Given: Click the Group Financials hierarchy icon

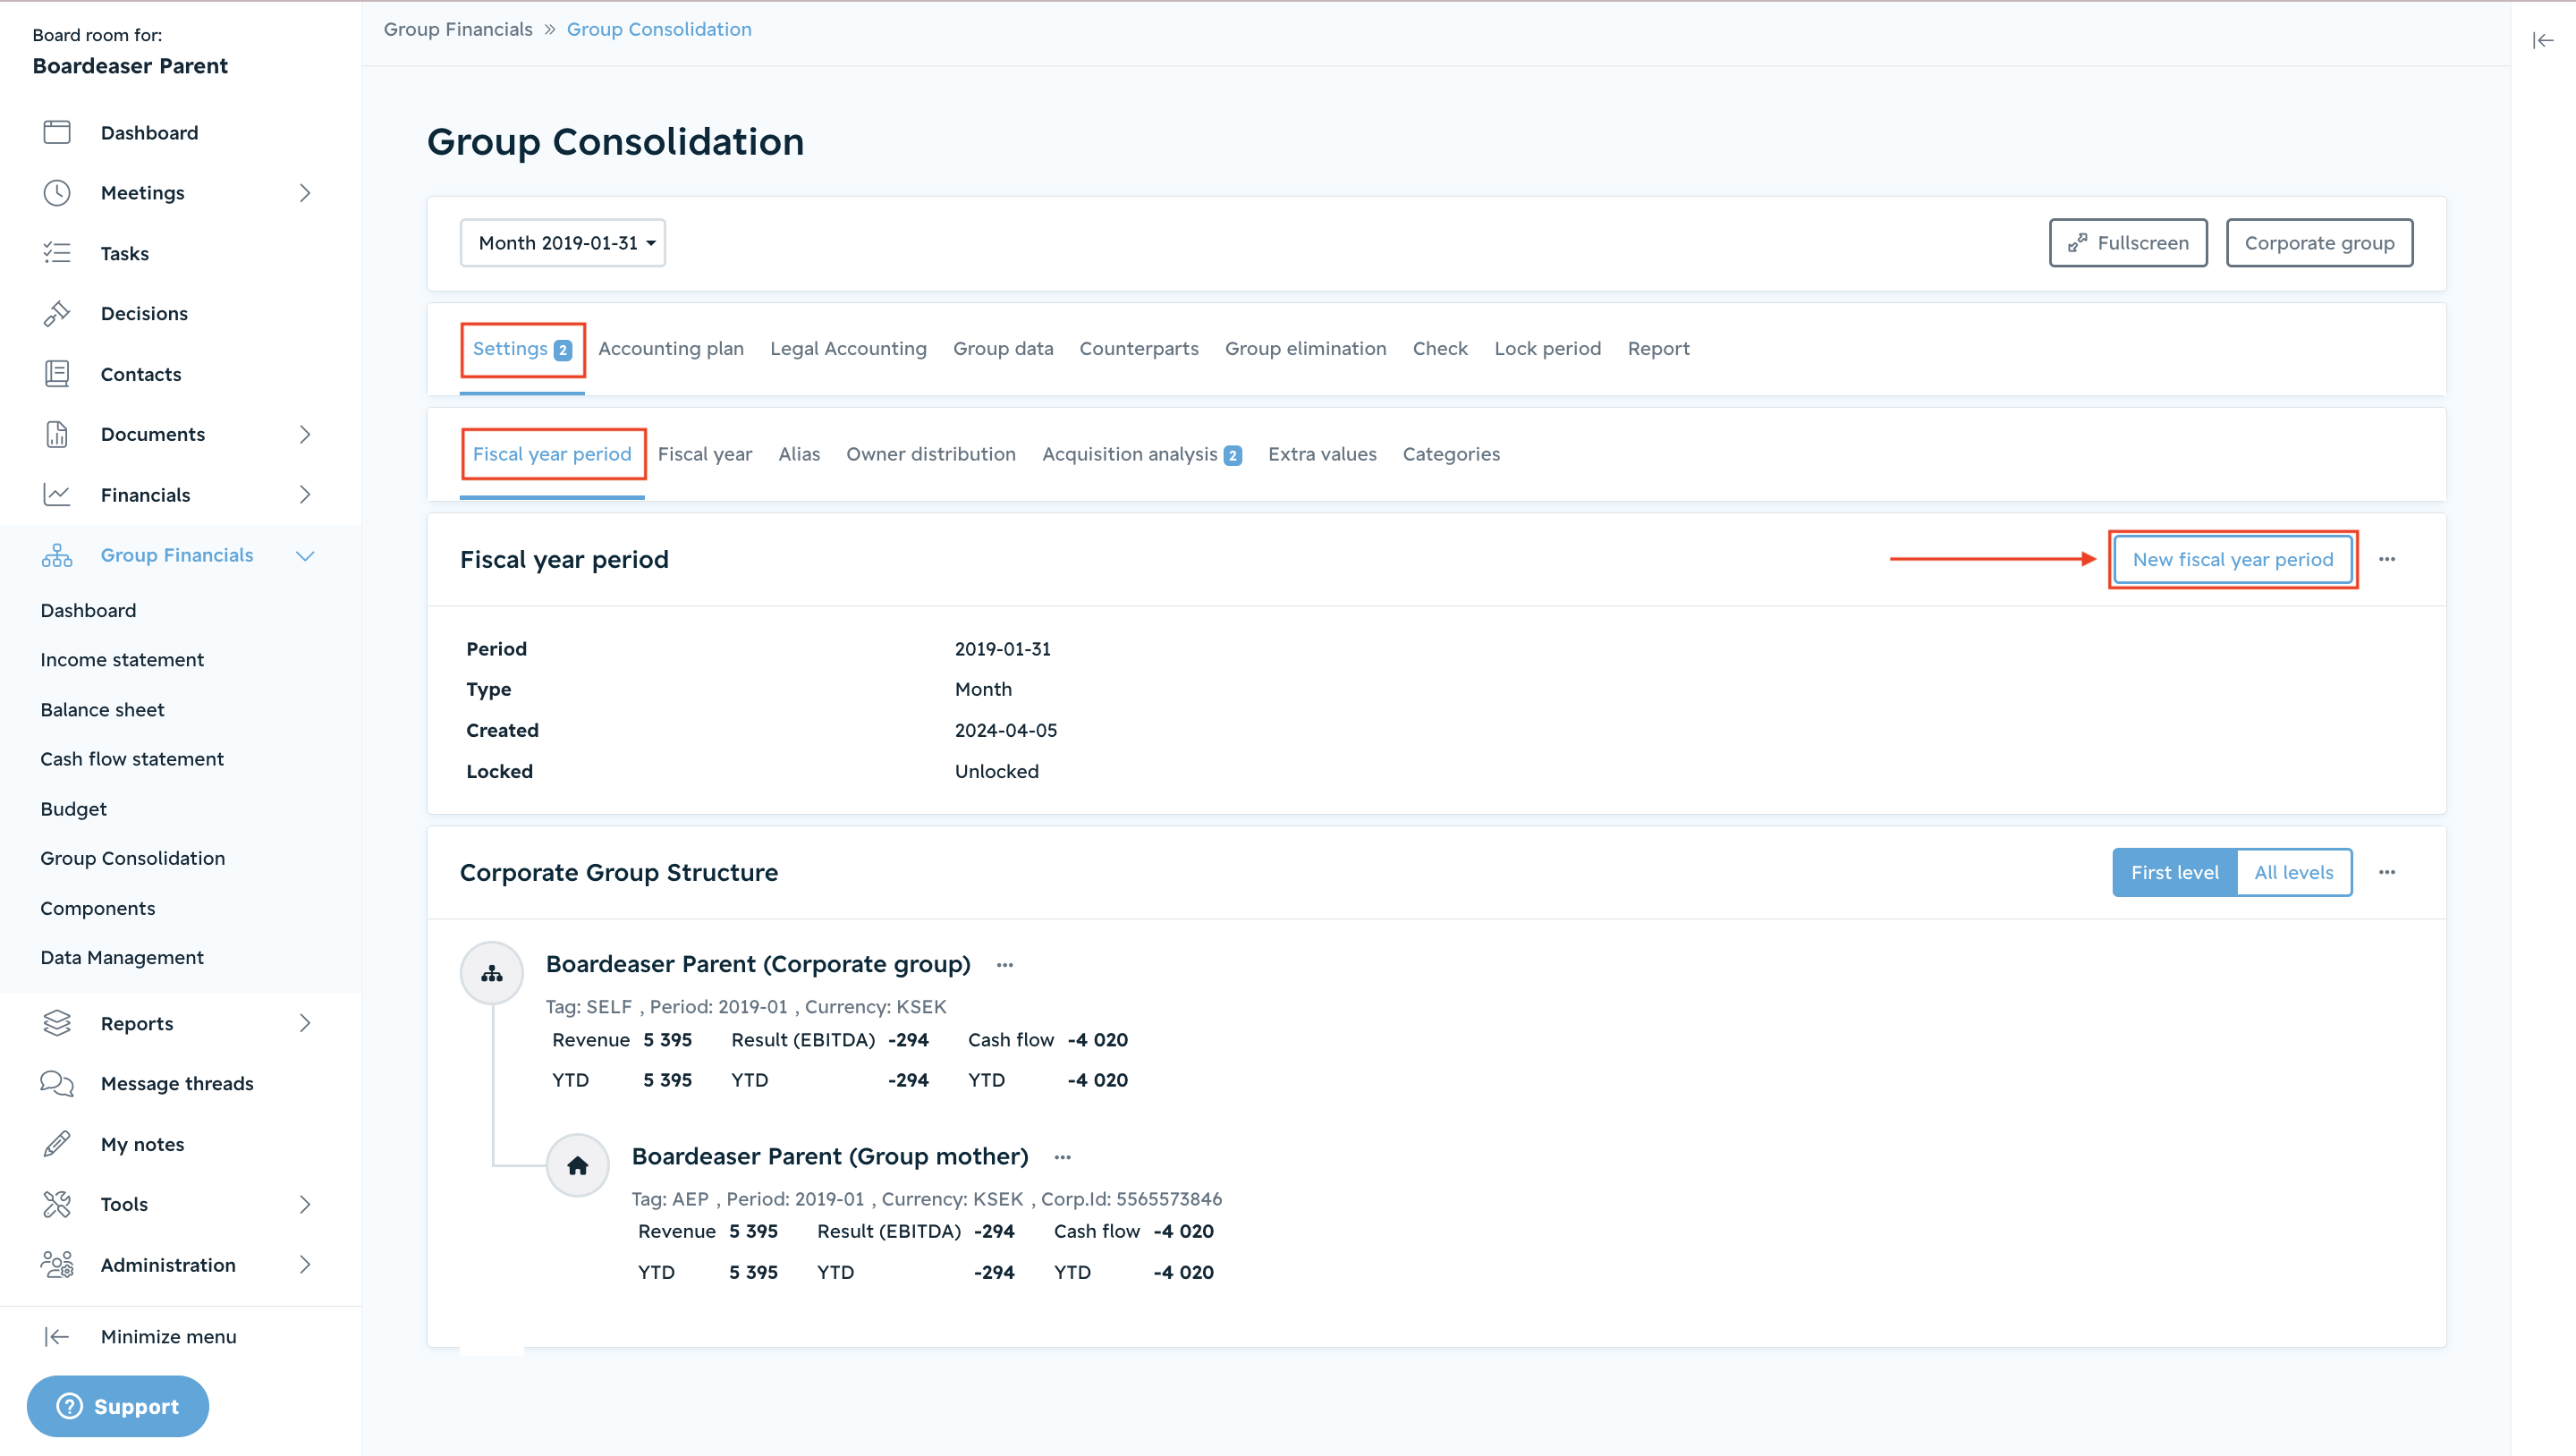Looking at the screenshot, I should (x=57, y=555).
